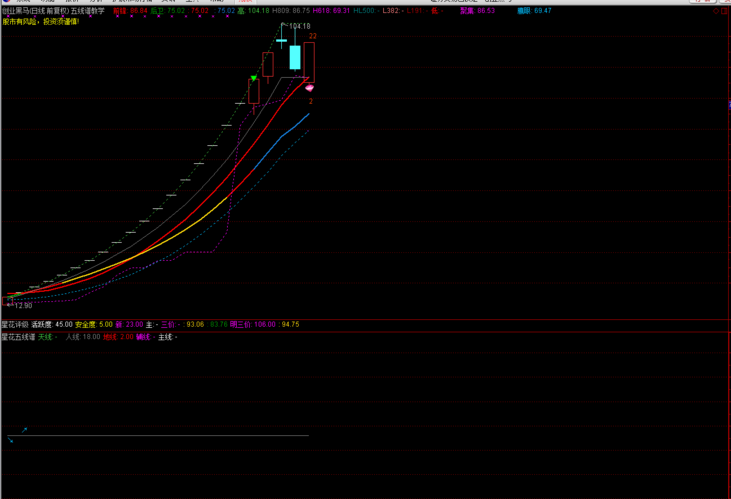Click the yellow risk warning text 股市有风险
731x499 pixels.
tap(21, 21)
